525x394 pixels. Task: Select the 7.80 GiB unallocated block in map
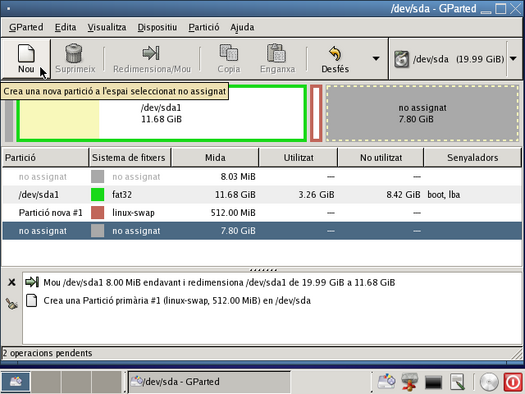[x=423, y=113]
